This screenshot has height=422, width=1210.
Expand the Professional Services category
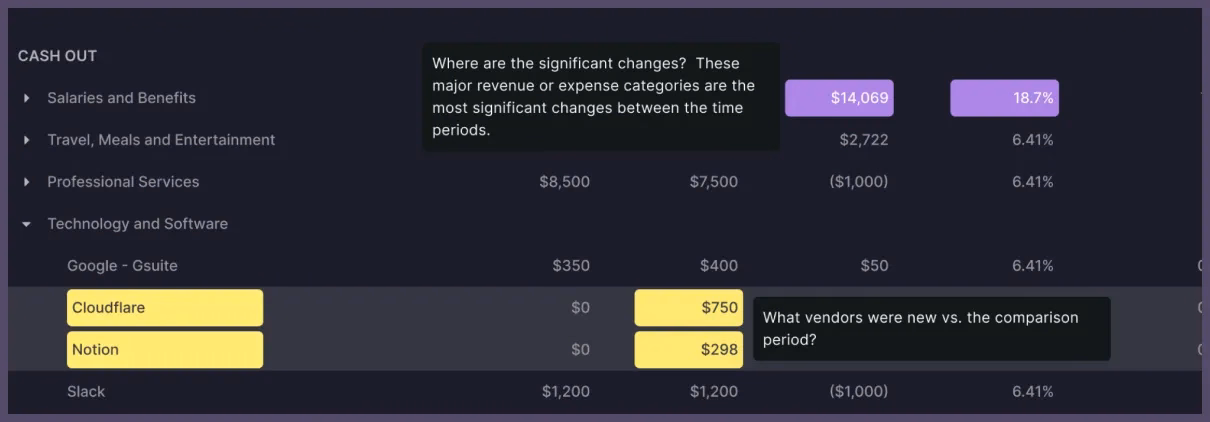click(27, 182)
